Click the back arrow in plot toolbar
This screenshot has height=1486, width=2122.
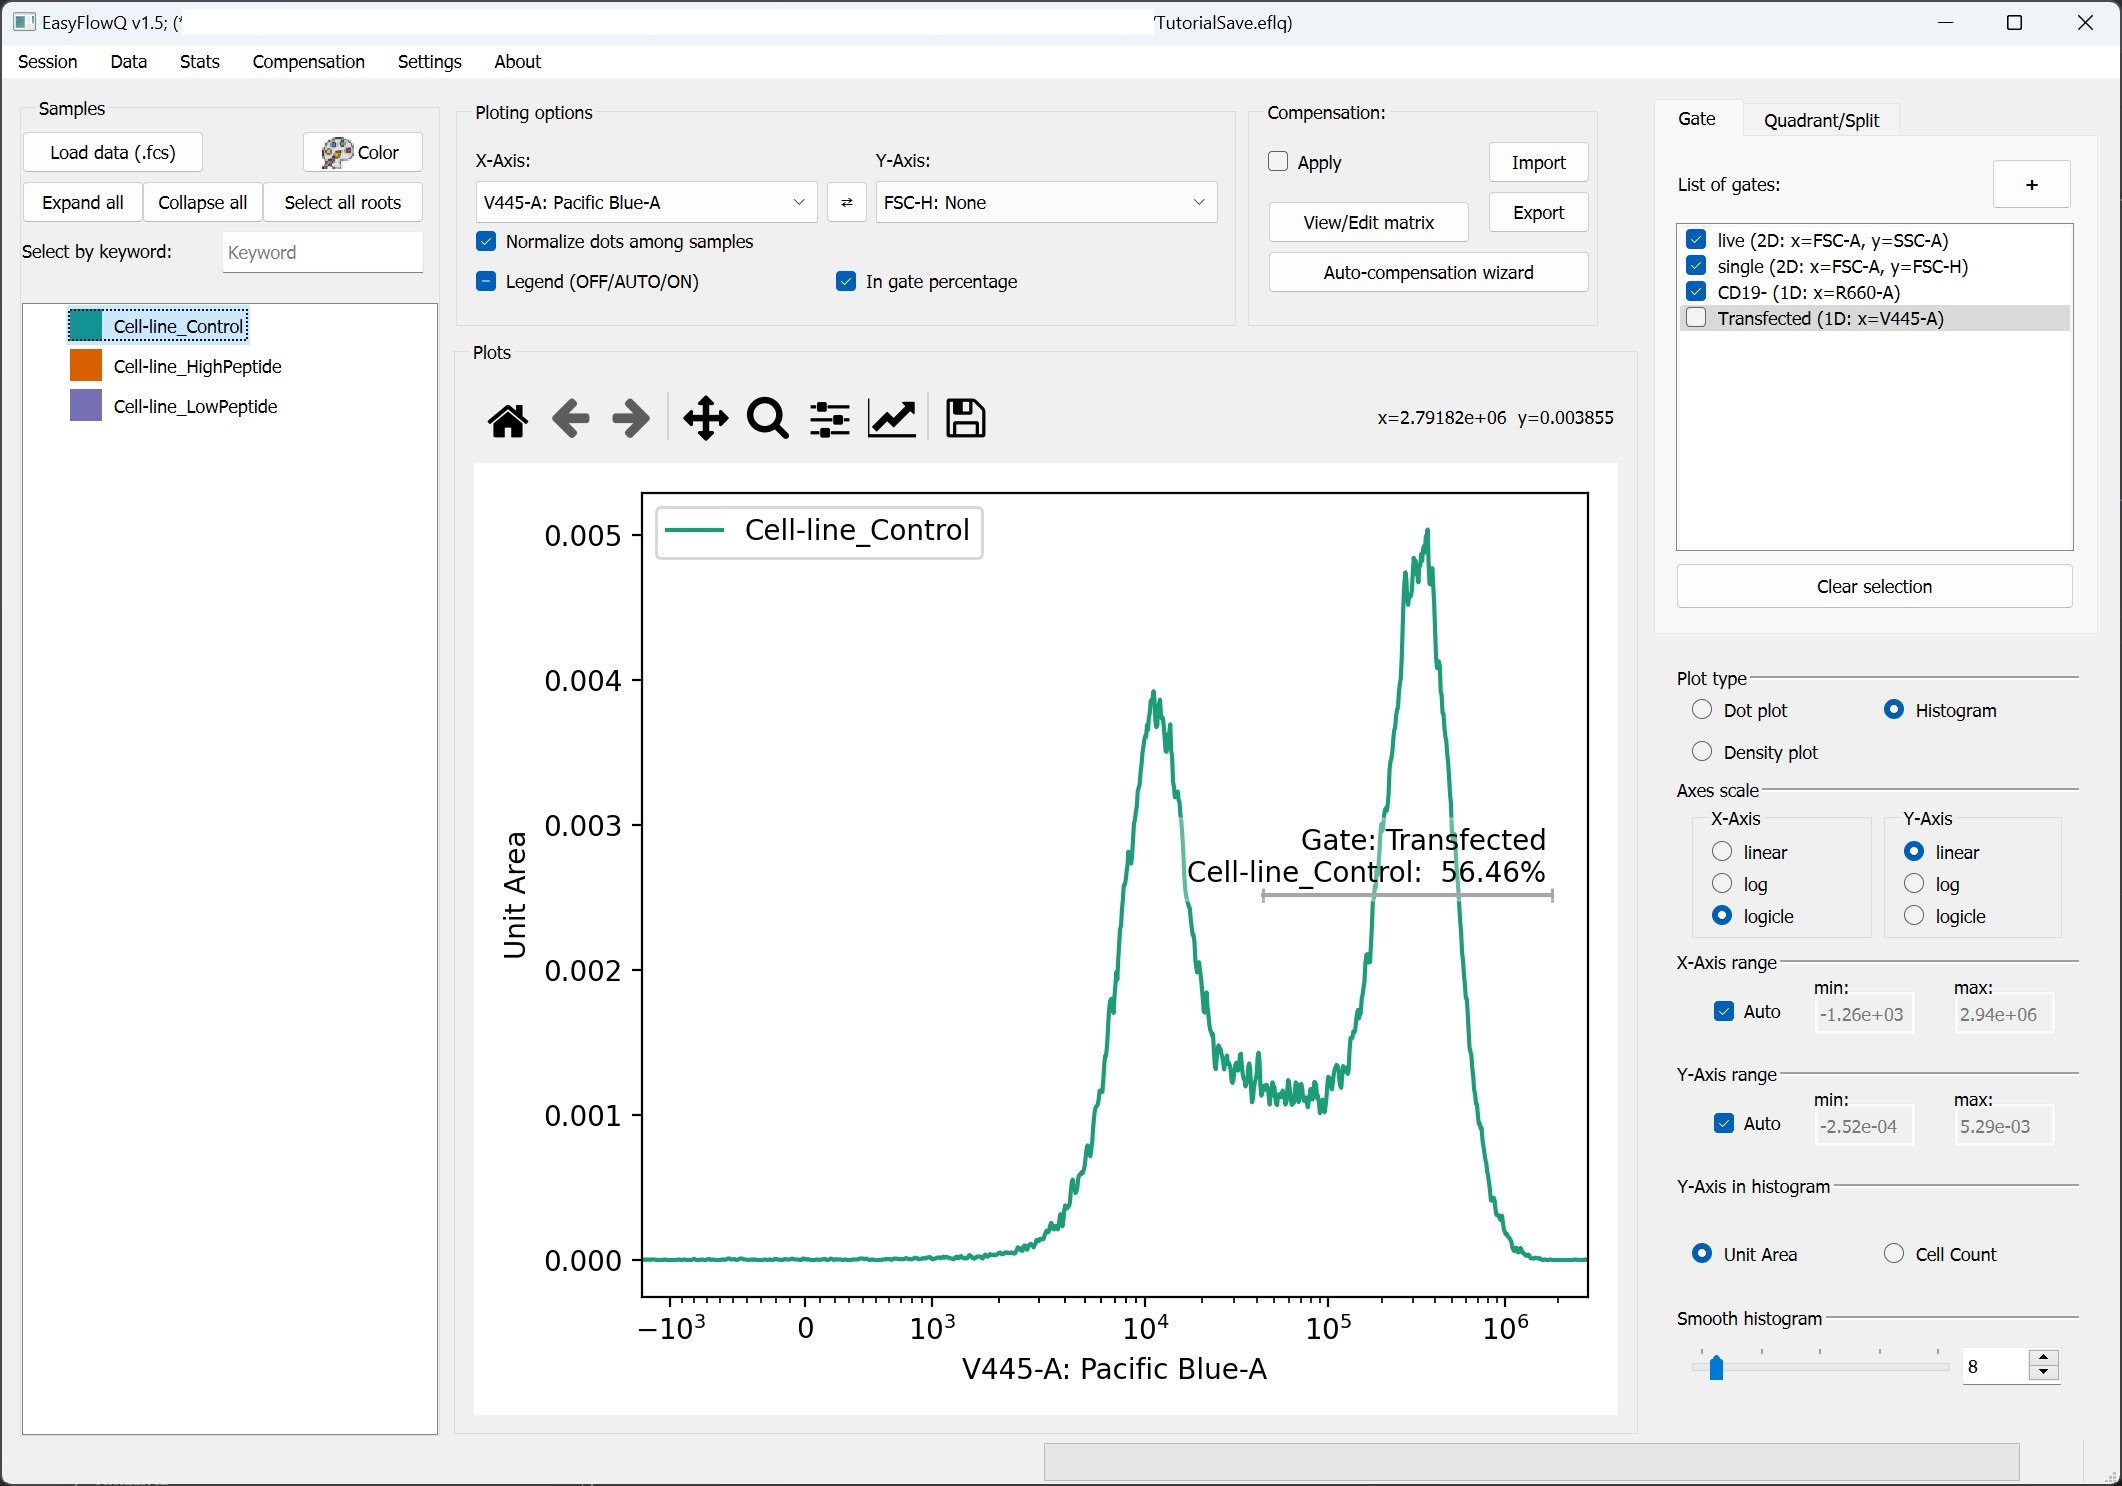(570, 419)
